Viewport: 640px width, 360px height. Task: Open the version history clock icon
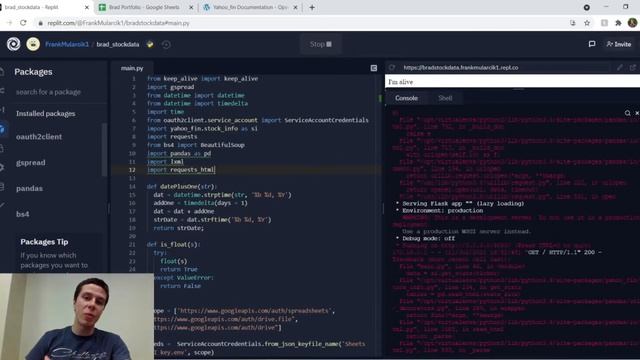click(x=166, y=44)
